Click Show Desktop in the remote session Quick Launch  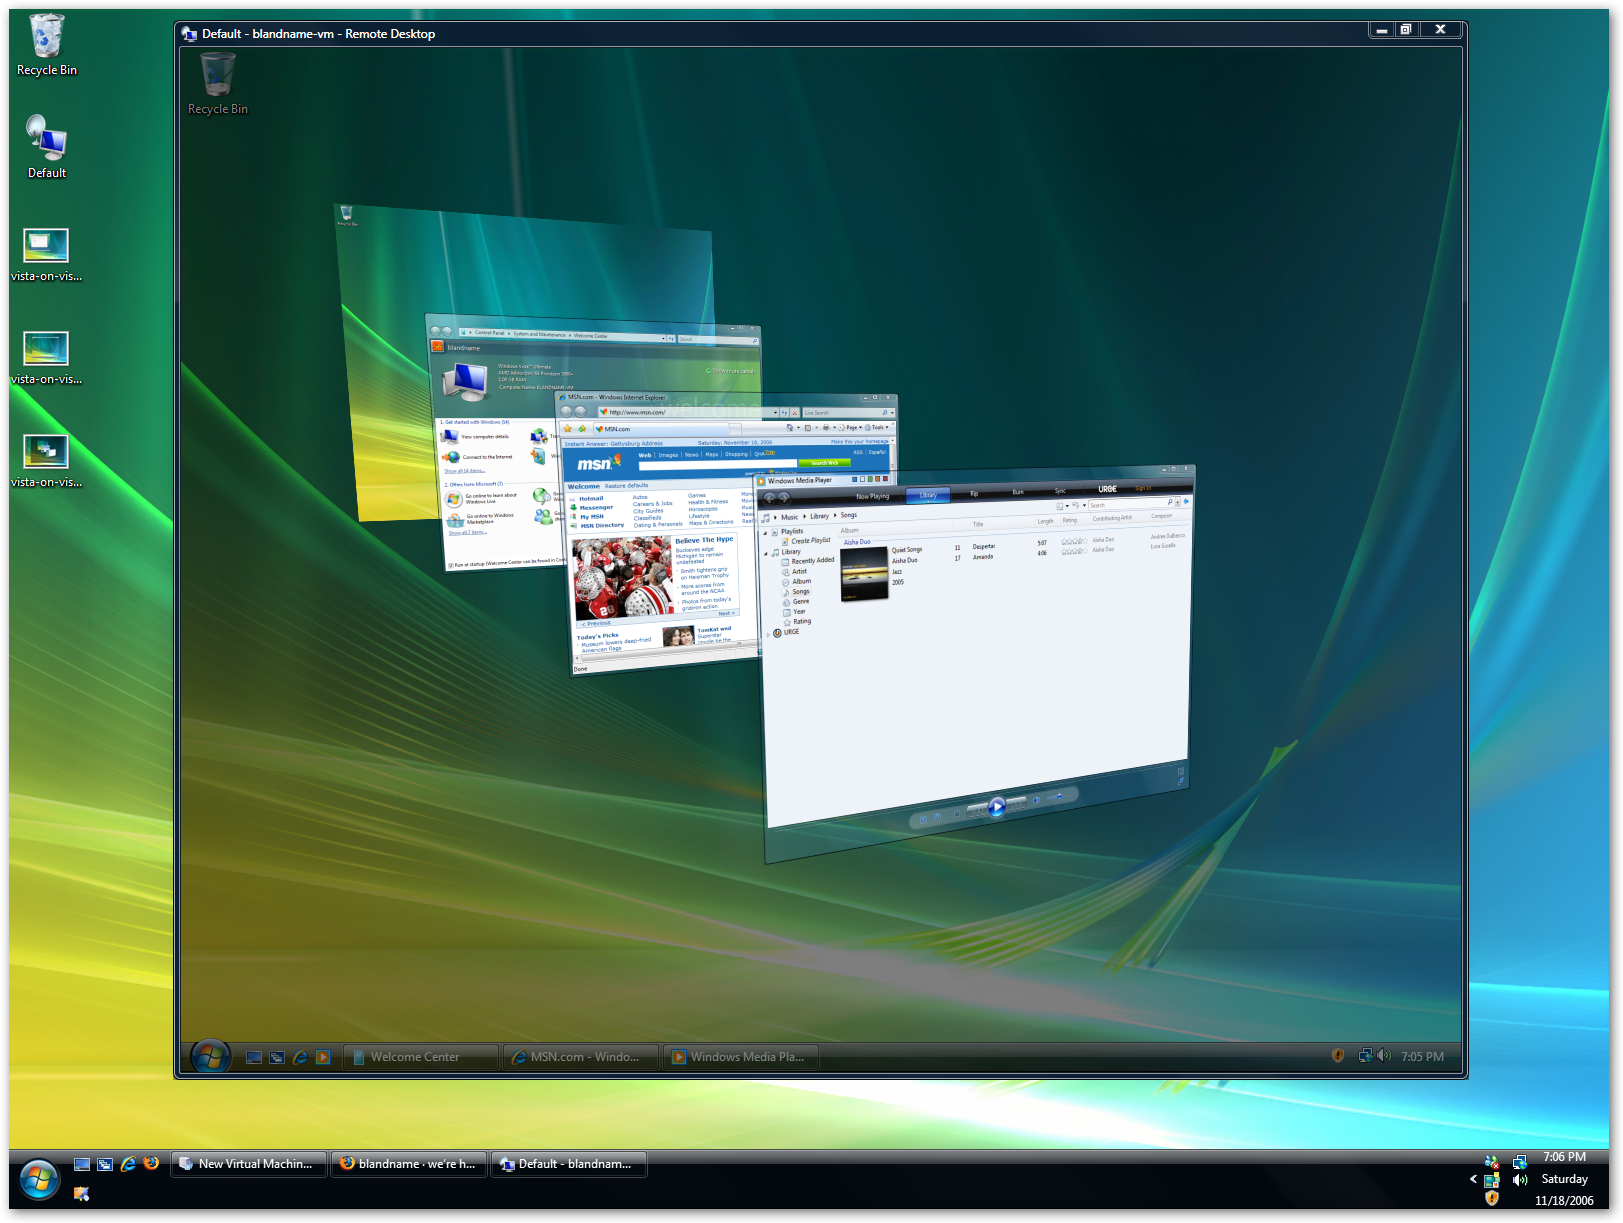254,1057
